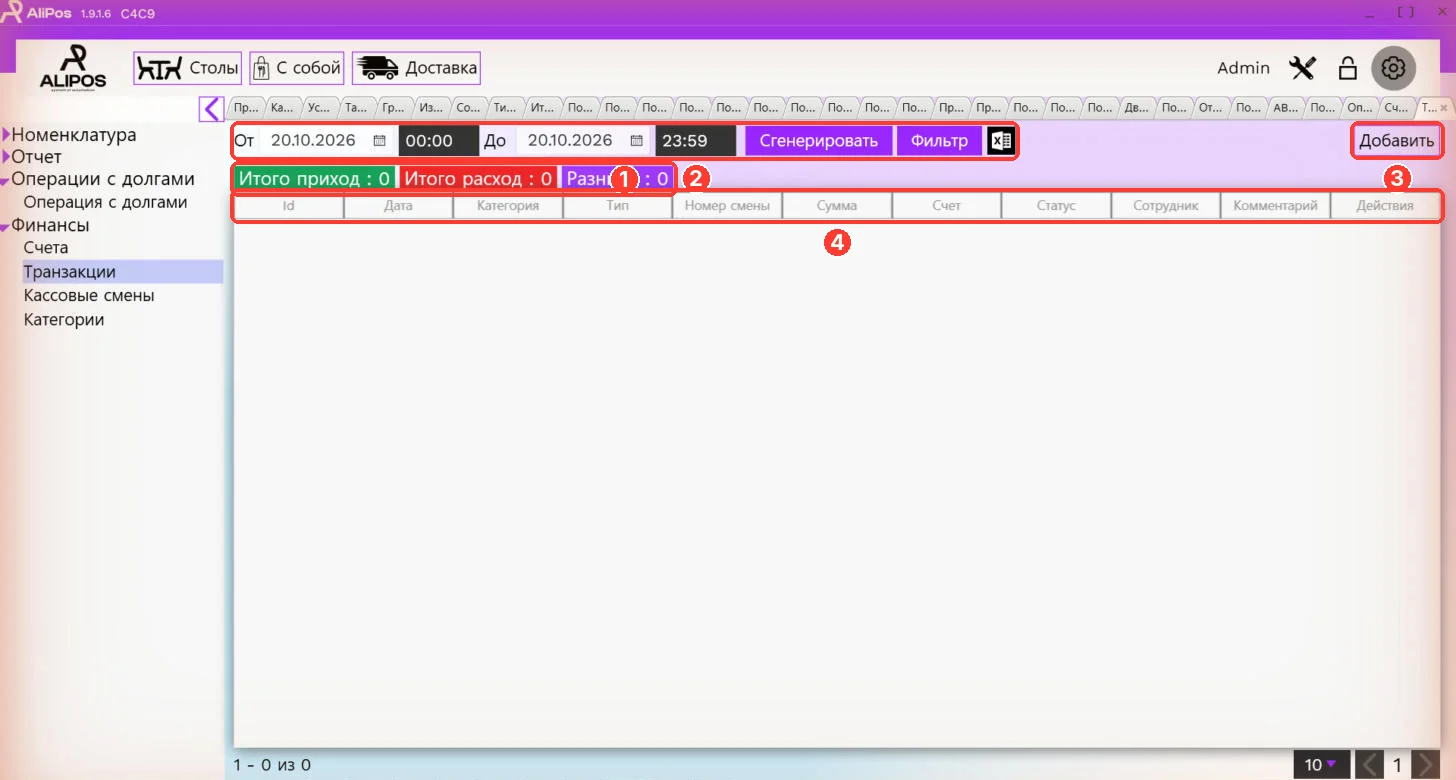Image resolution: width=1456 pixels, height=780 pixels.
Task: Open the Столы tables view
Action: click(x=188, y=68)
